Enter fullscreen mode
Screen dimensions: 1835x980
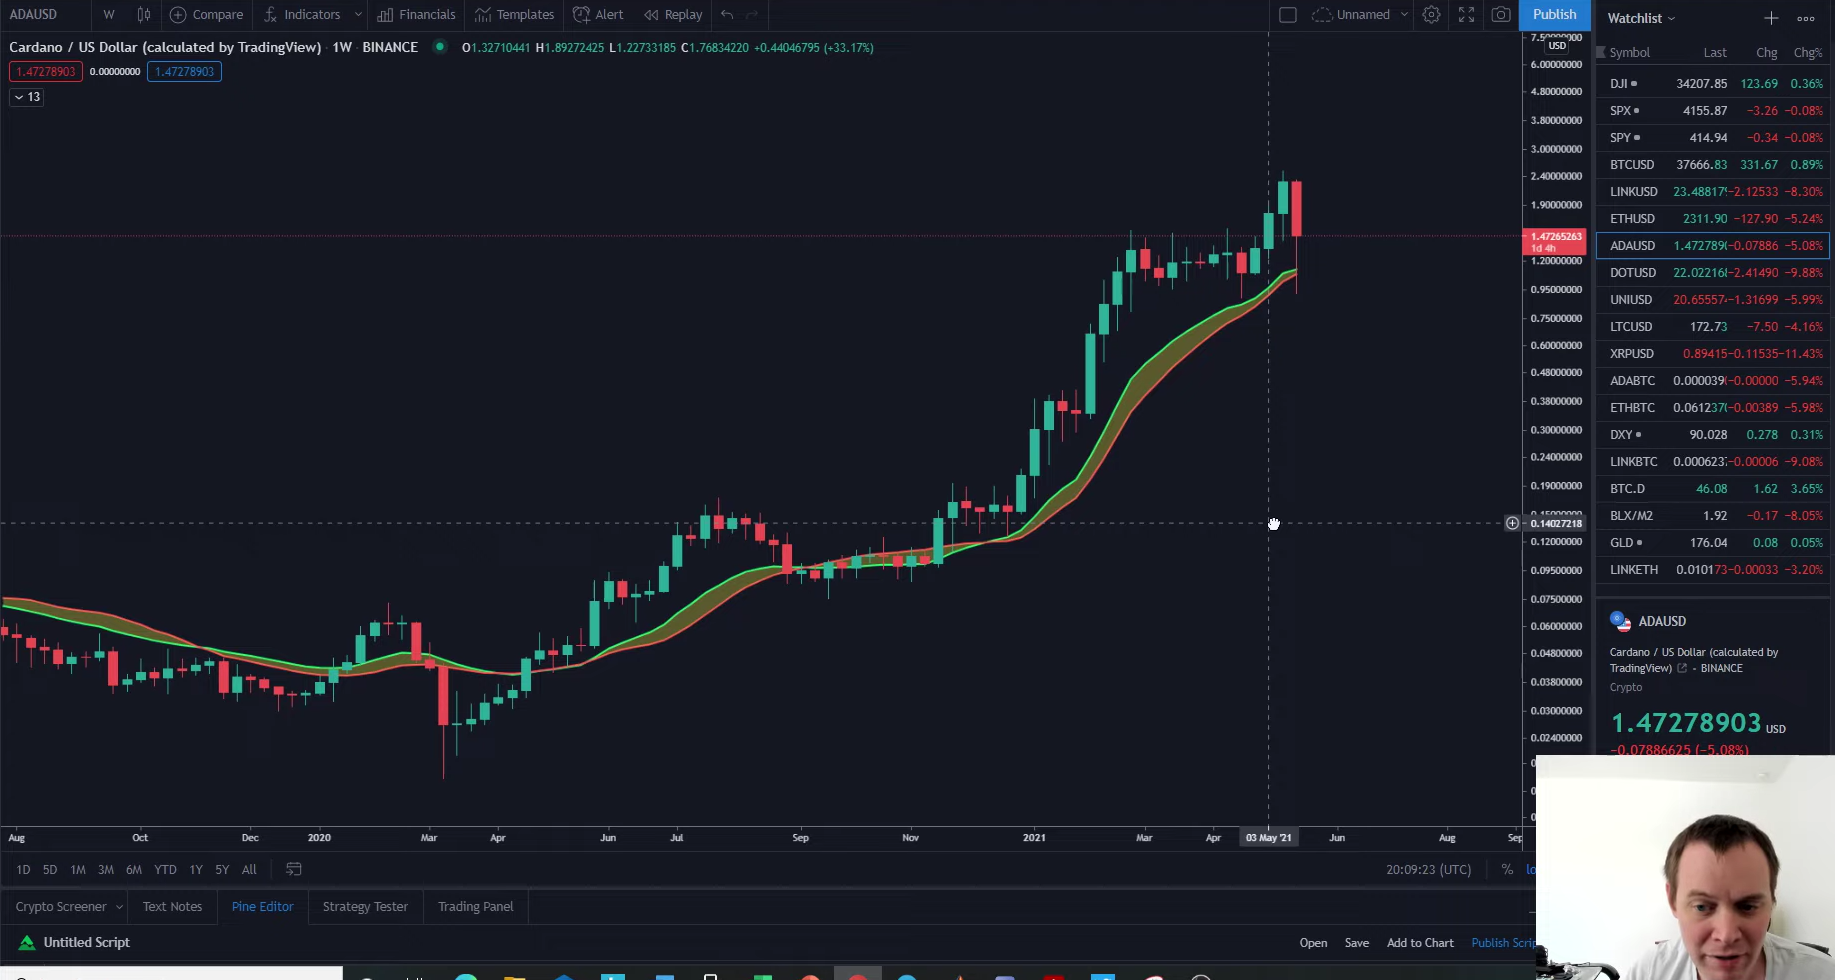tap(1466, 14)
